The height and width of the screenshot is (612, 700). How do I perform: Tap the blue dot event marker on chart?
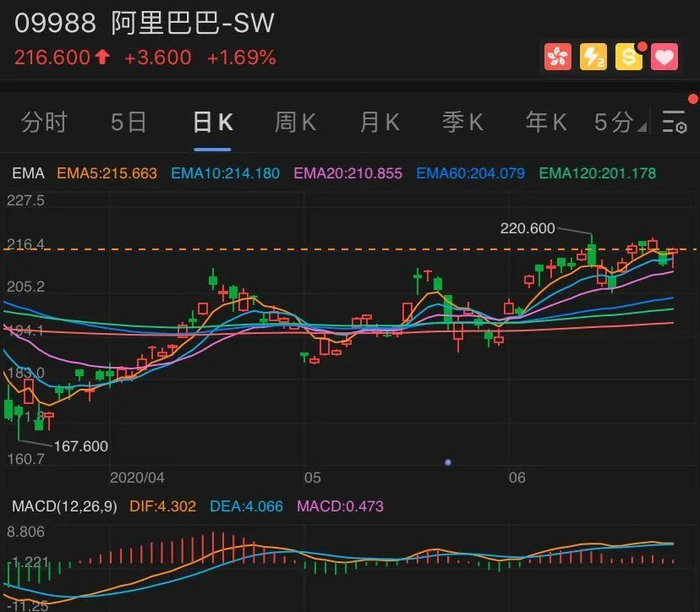(448, 462)
